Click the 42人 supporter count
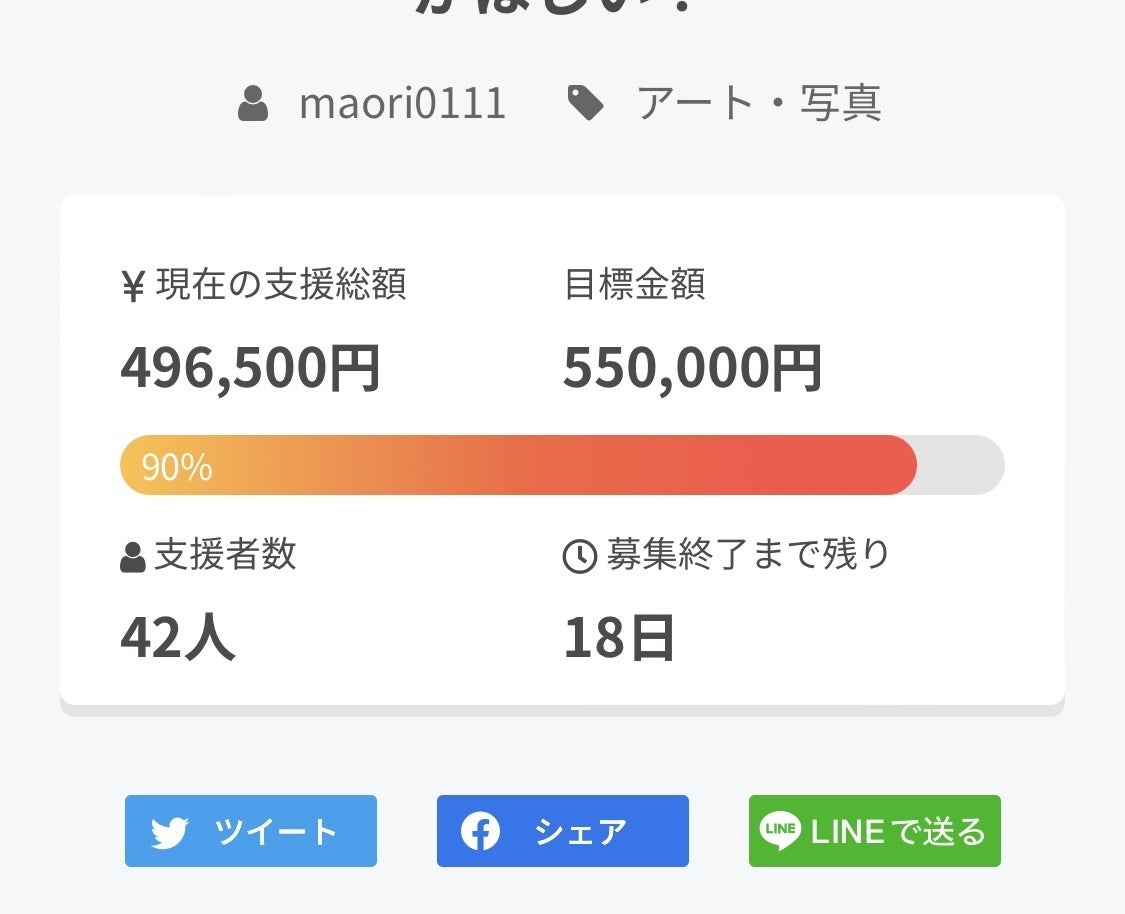 pyautogui.click(x=178, y=638)
